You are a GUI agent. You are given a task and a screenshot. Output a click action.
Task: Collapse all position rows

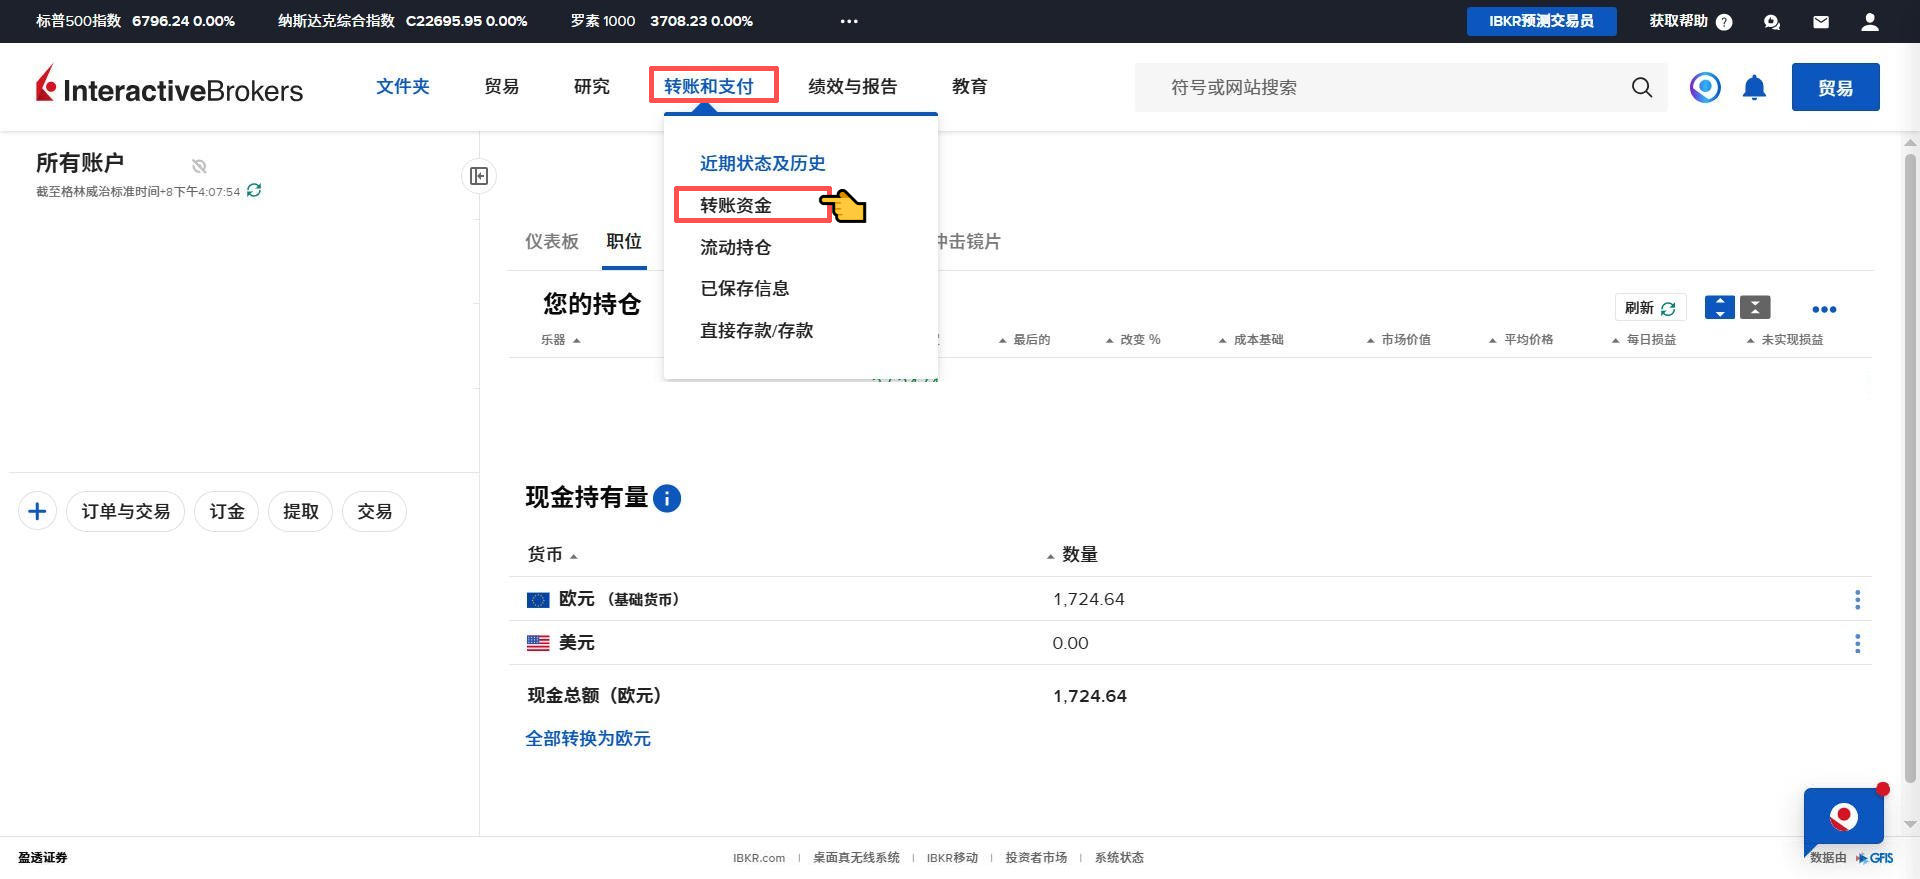1755,308
